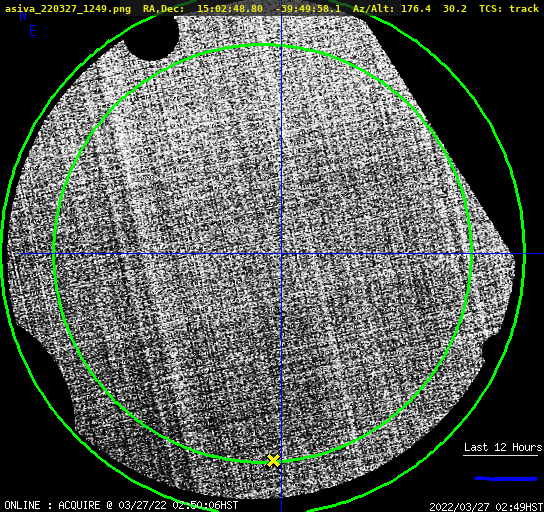Click the Az/Alt label in header
Viewport: 544px width, 512px height.
[374, 8]
